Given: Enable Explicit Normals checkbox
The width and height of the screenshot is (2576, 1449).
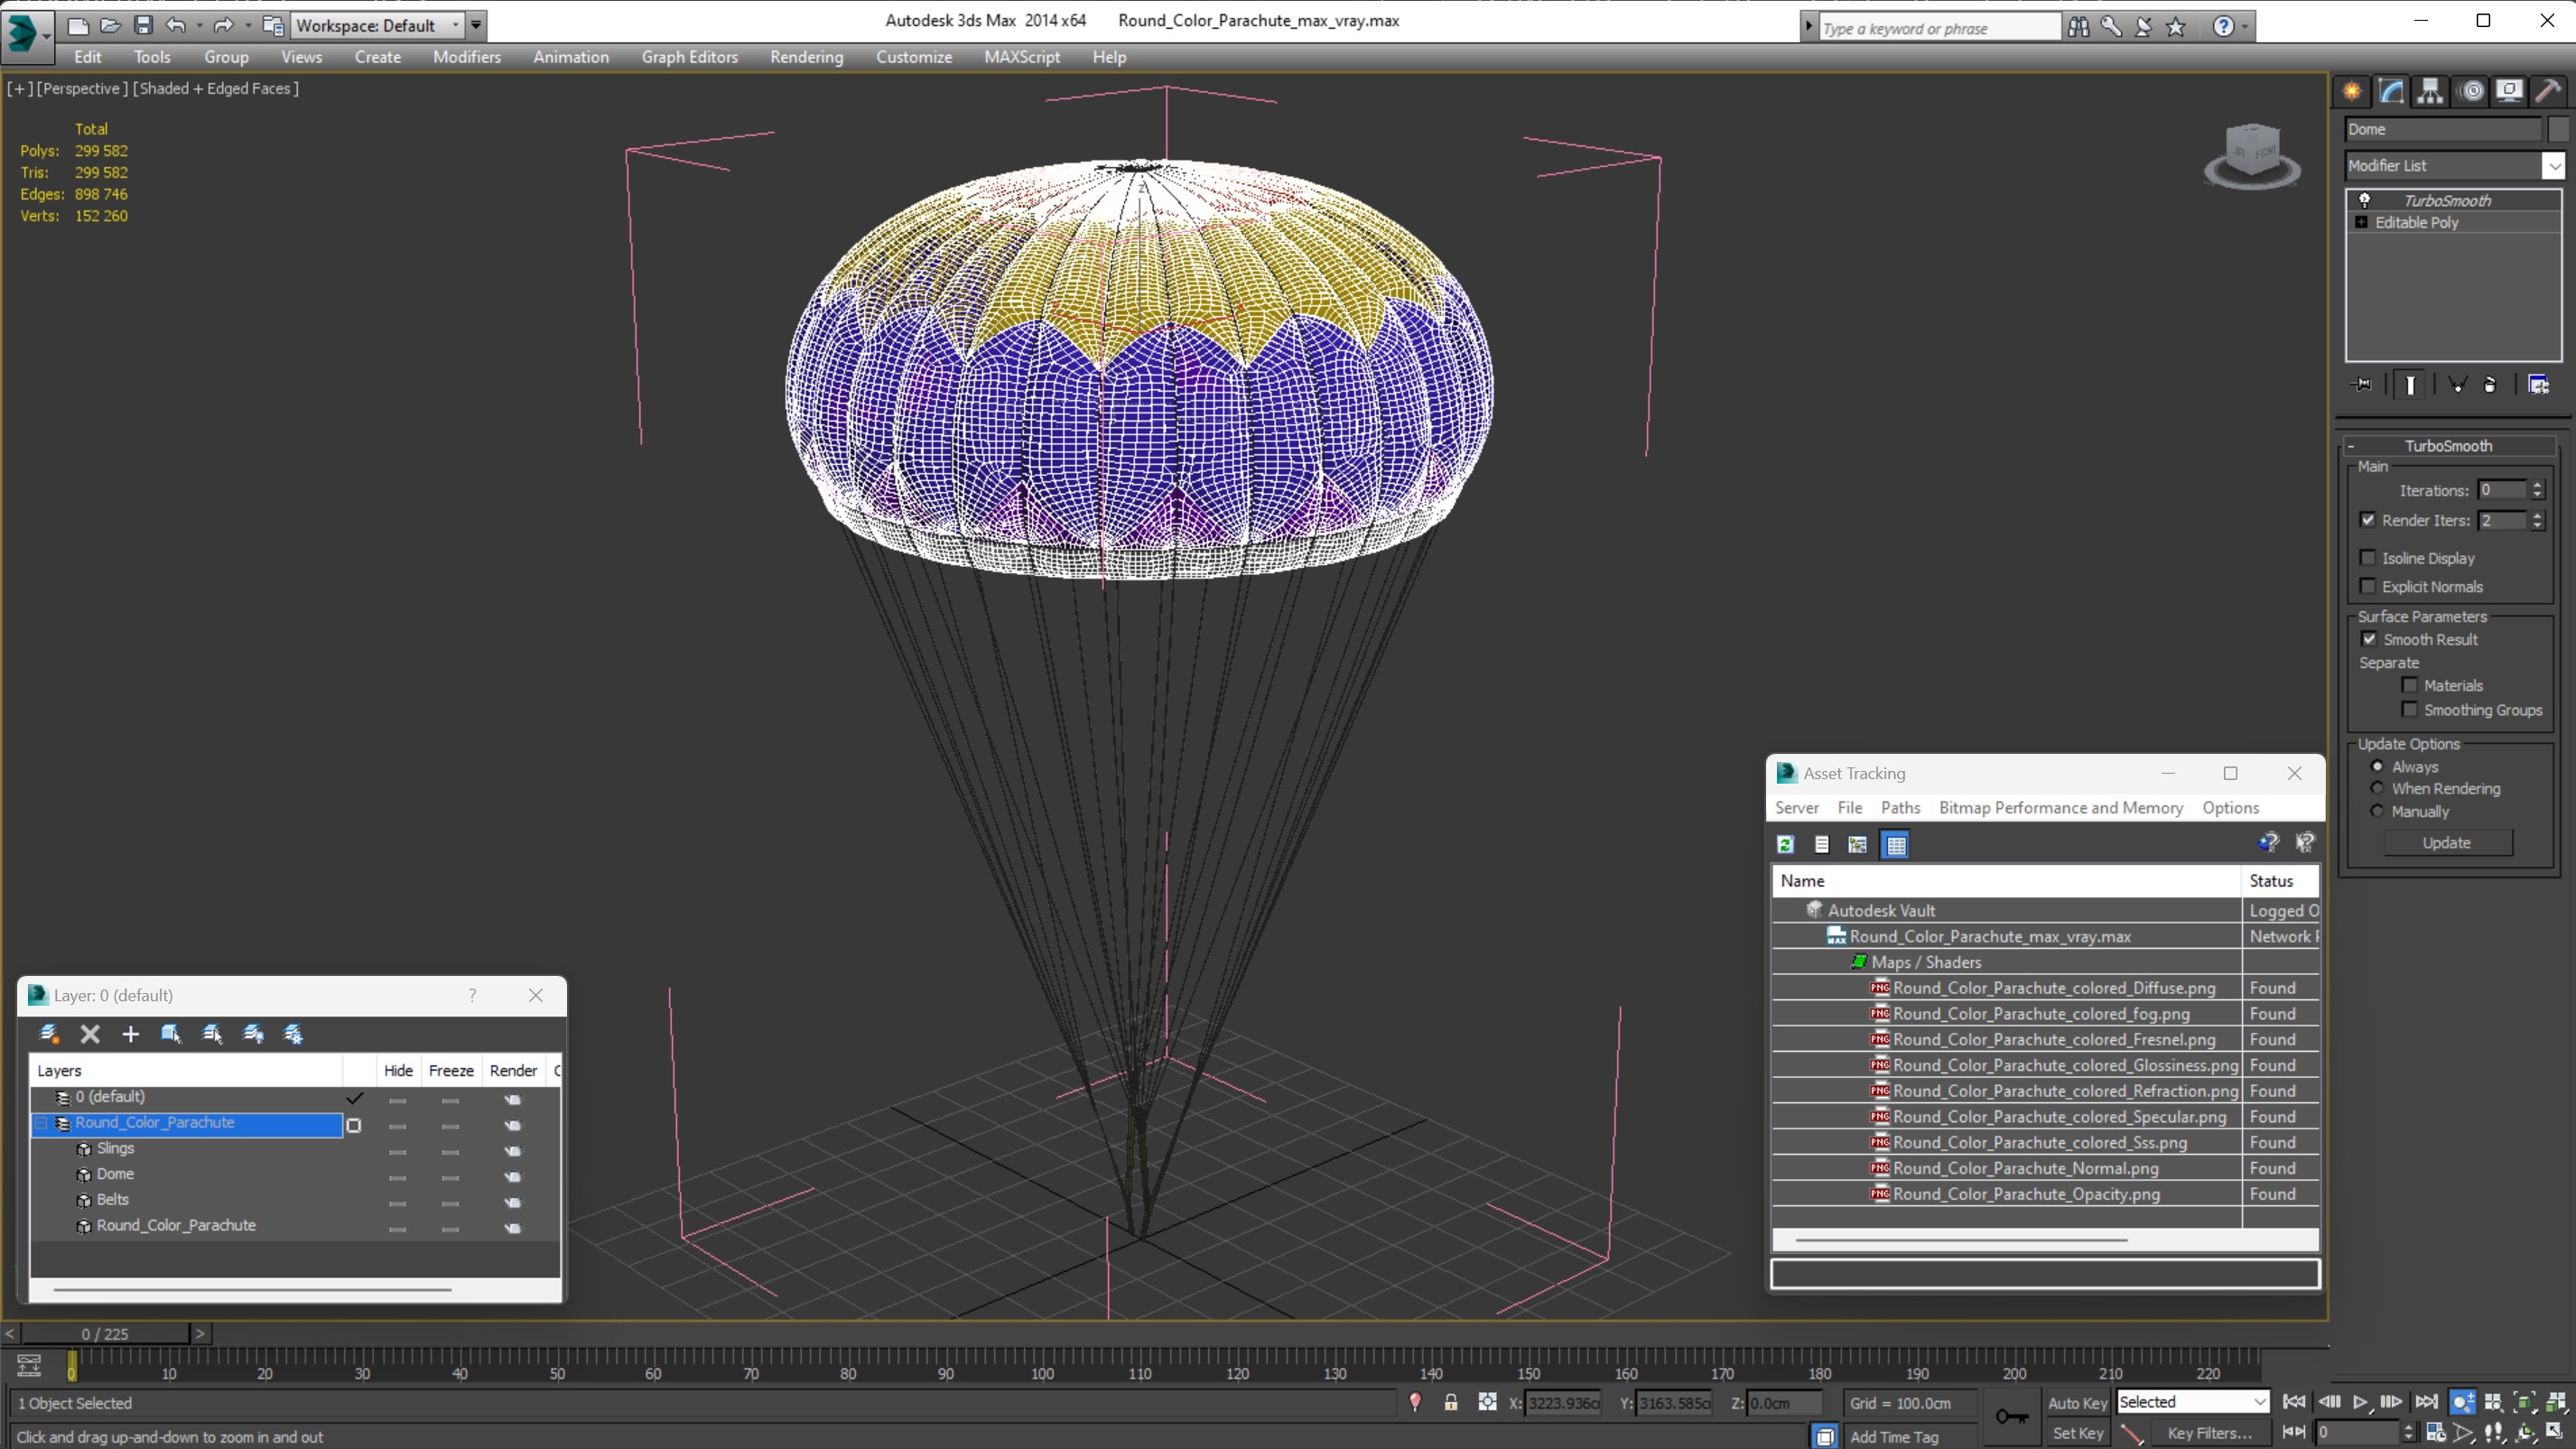Looking at the screenshot, I should click(x=2367, y=586).
